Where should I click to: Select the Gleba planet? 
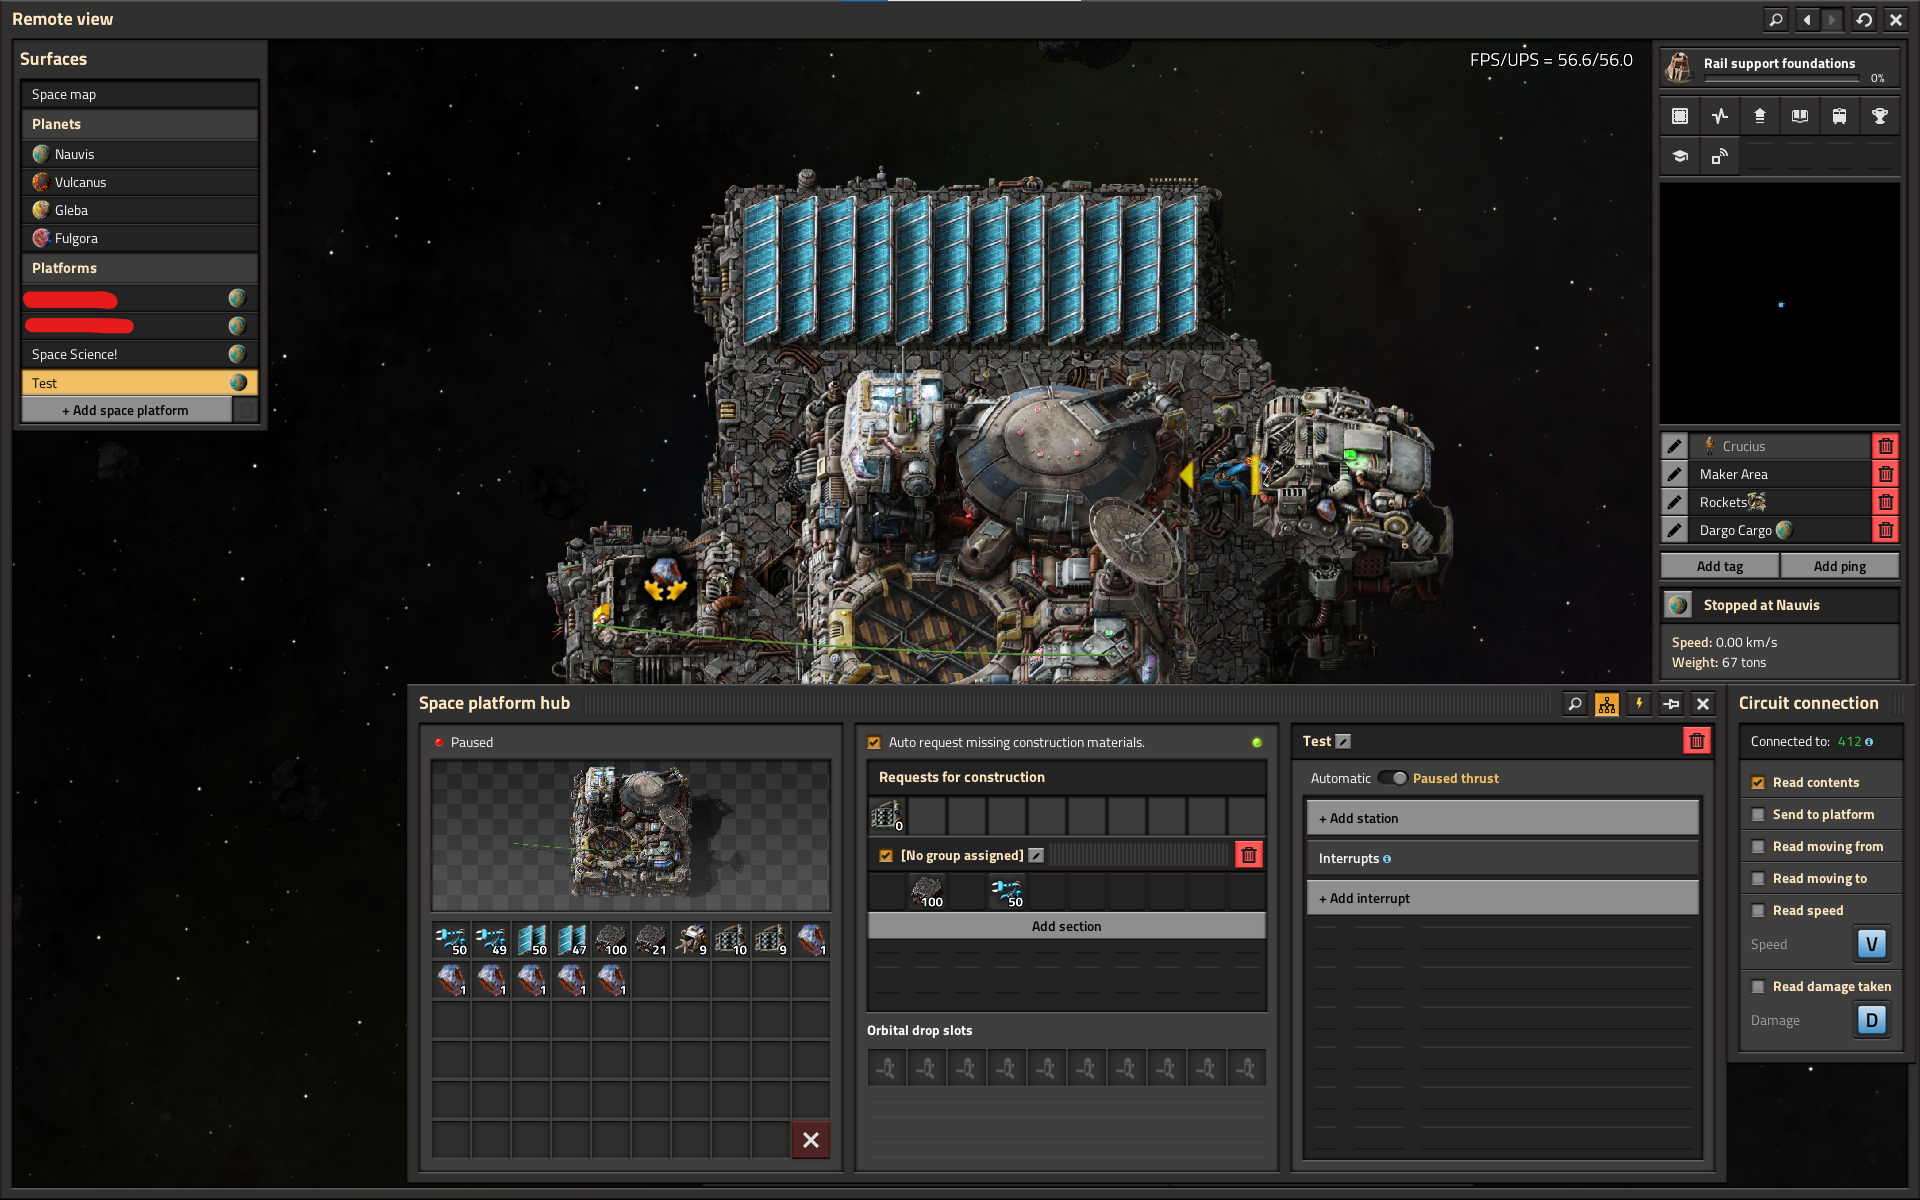(x=140, y=210)
